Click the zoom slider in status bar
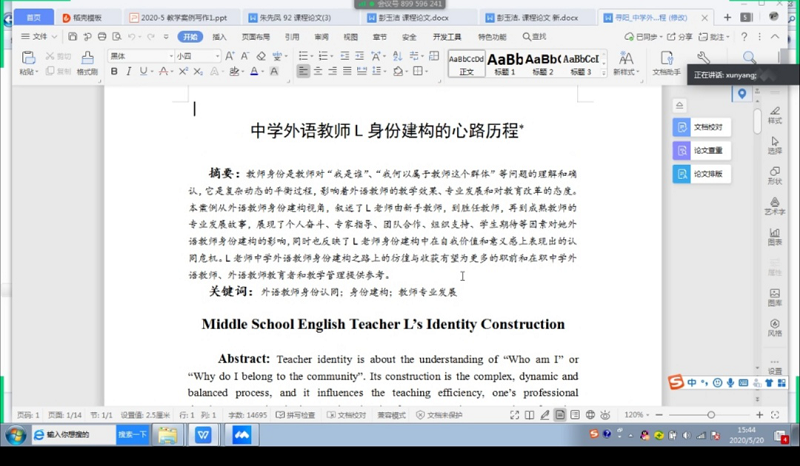Viewport: 800px width, 466px height. (711, 415)
